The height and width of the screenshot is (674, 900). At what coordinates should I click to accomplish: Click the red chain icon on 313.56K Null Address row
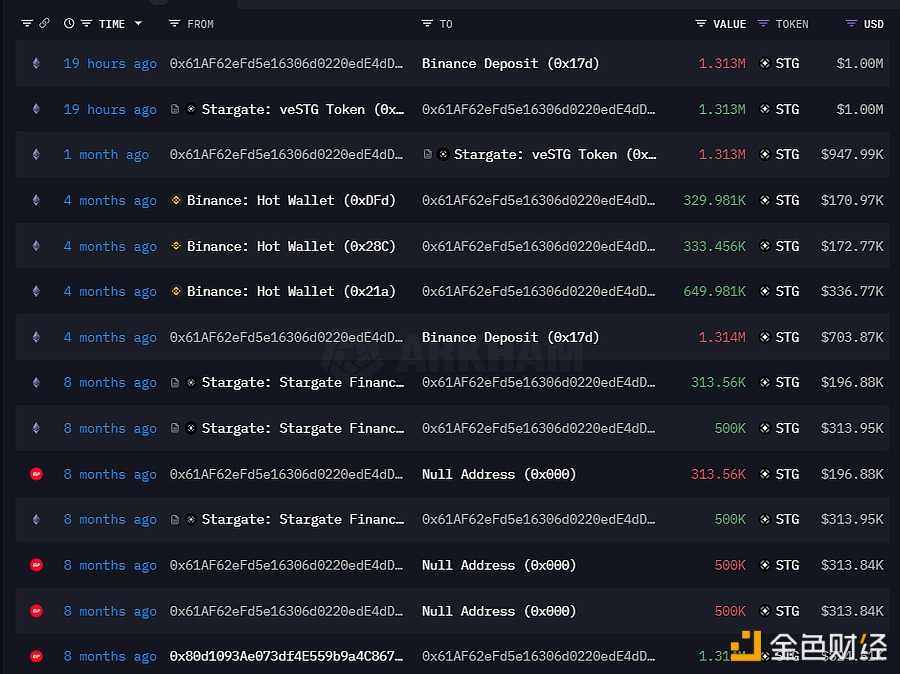(36, 474)
